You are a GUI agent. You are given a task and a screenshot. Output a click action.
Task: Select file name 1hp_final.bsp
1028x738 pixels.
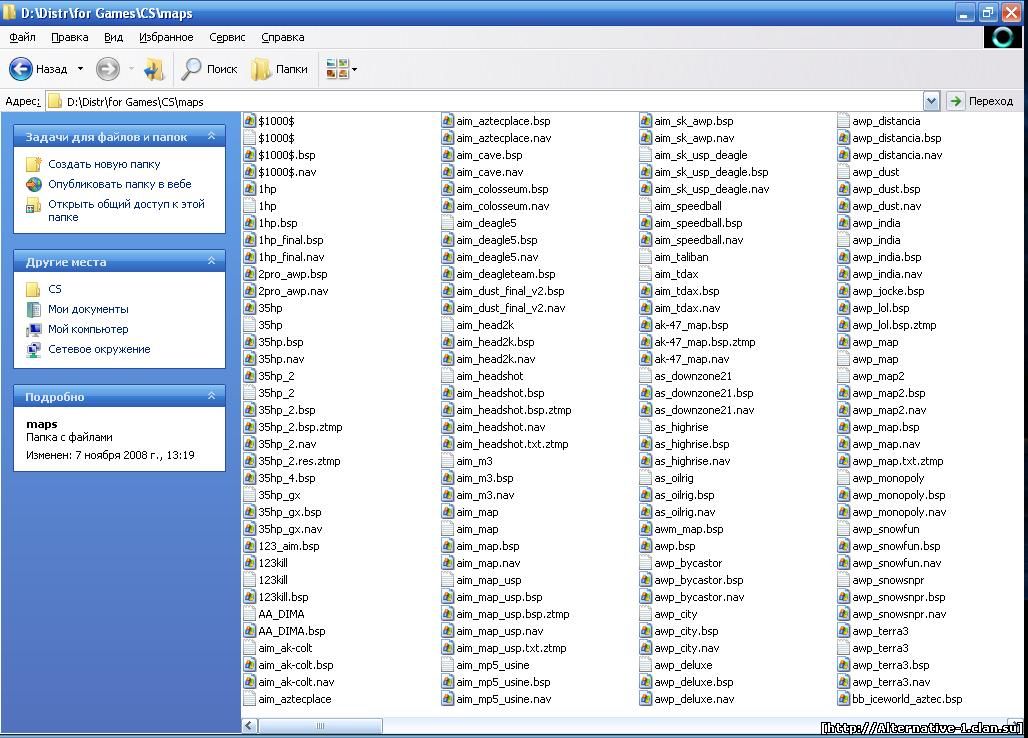point(291,240)
